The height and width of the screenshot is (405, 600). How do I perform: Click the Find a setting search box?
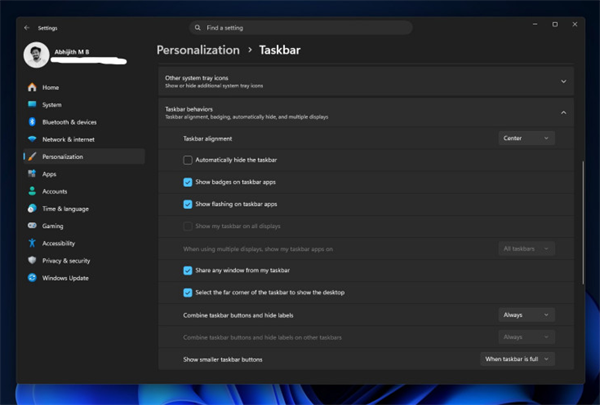click(x=301, y=28)
